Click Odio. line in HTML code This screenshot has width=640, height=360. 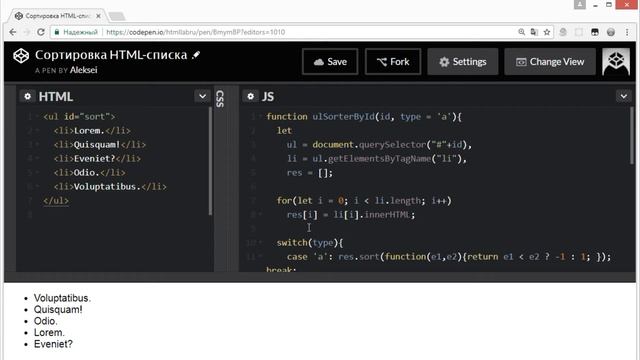(x=89, y=173)
